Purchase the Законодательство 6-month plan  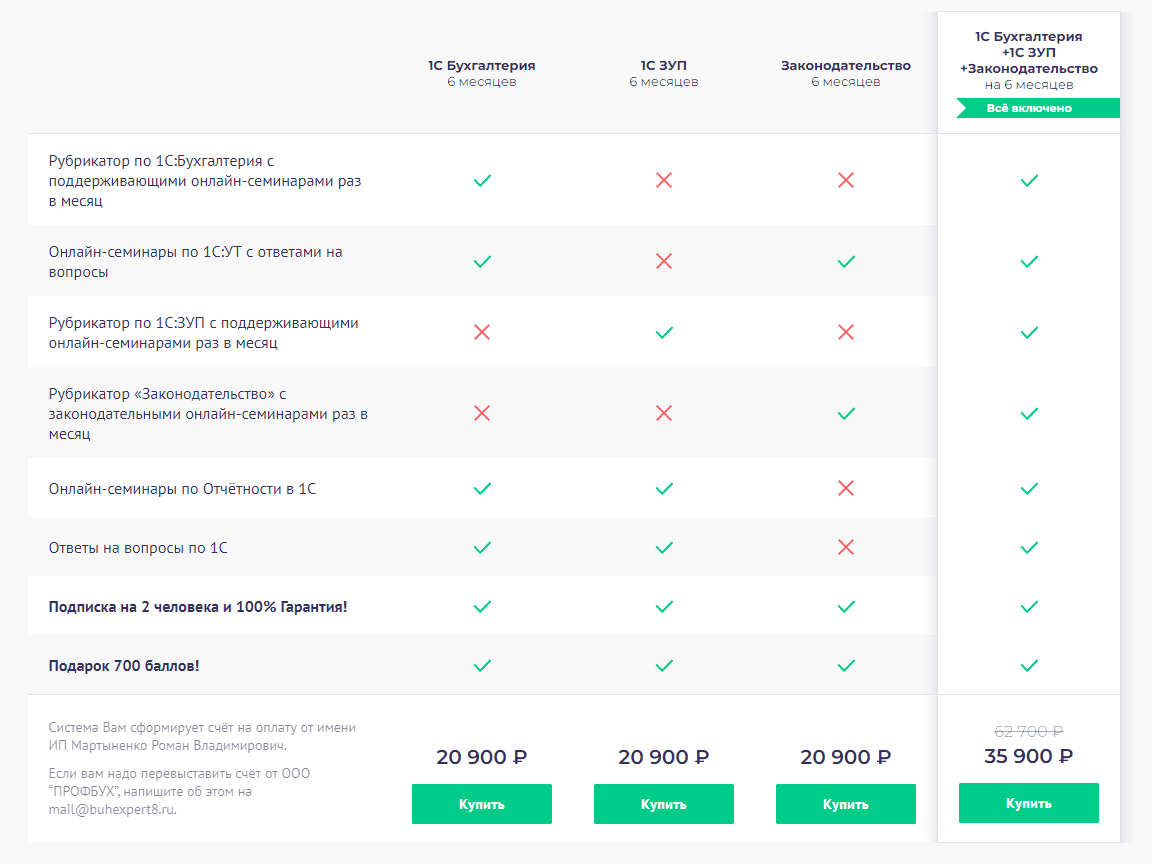point(846,804)
